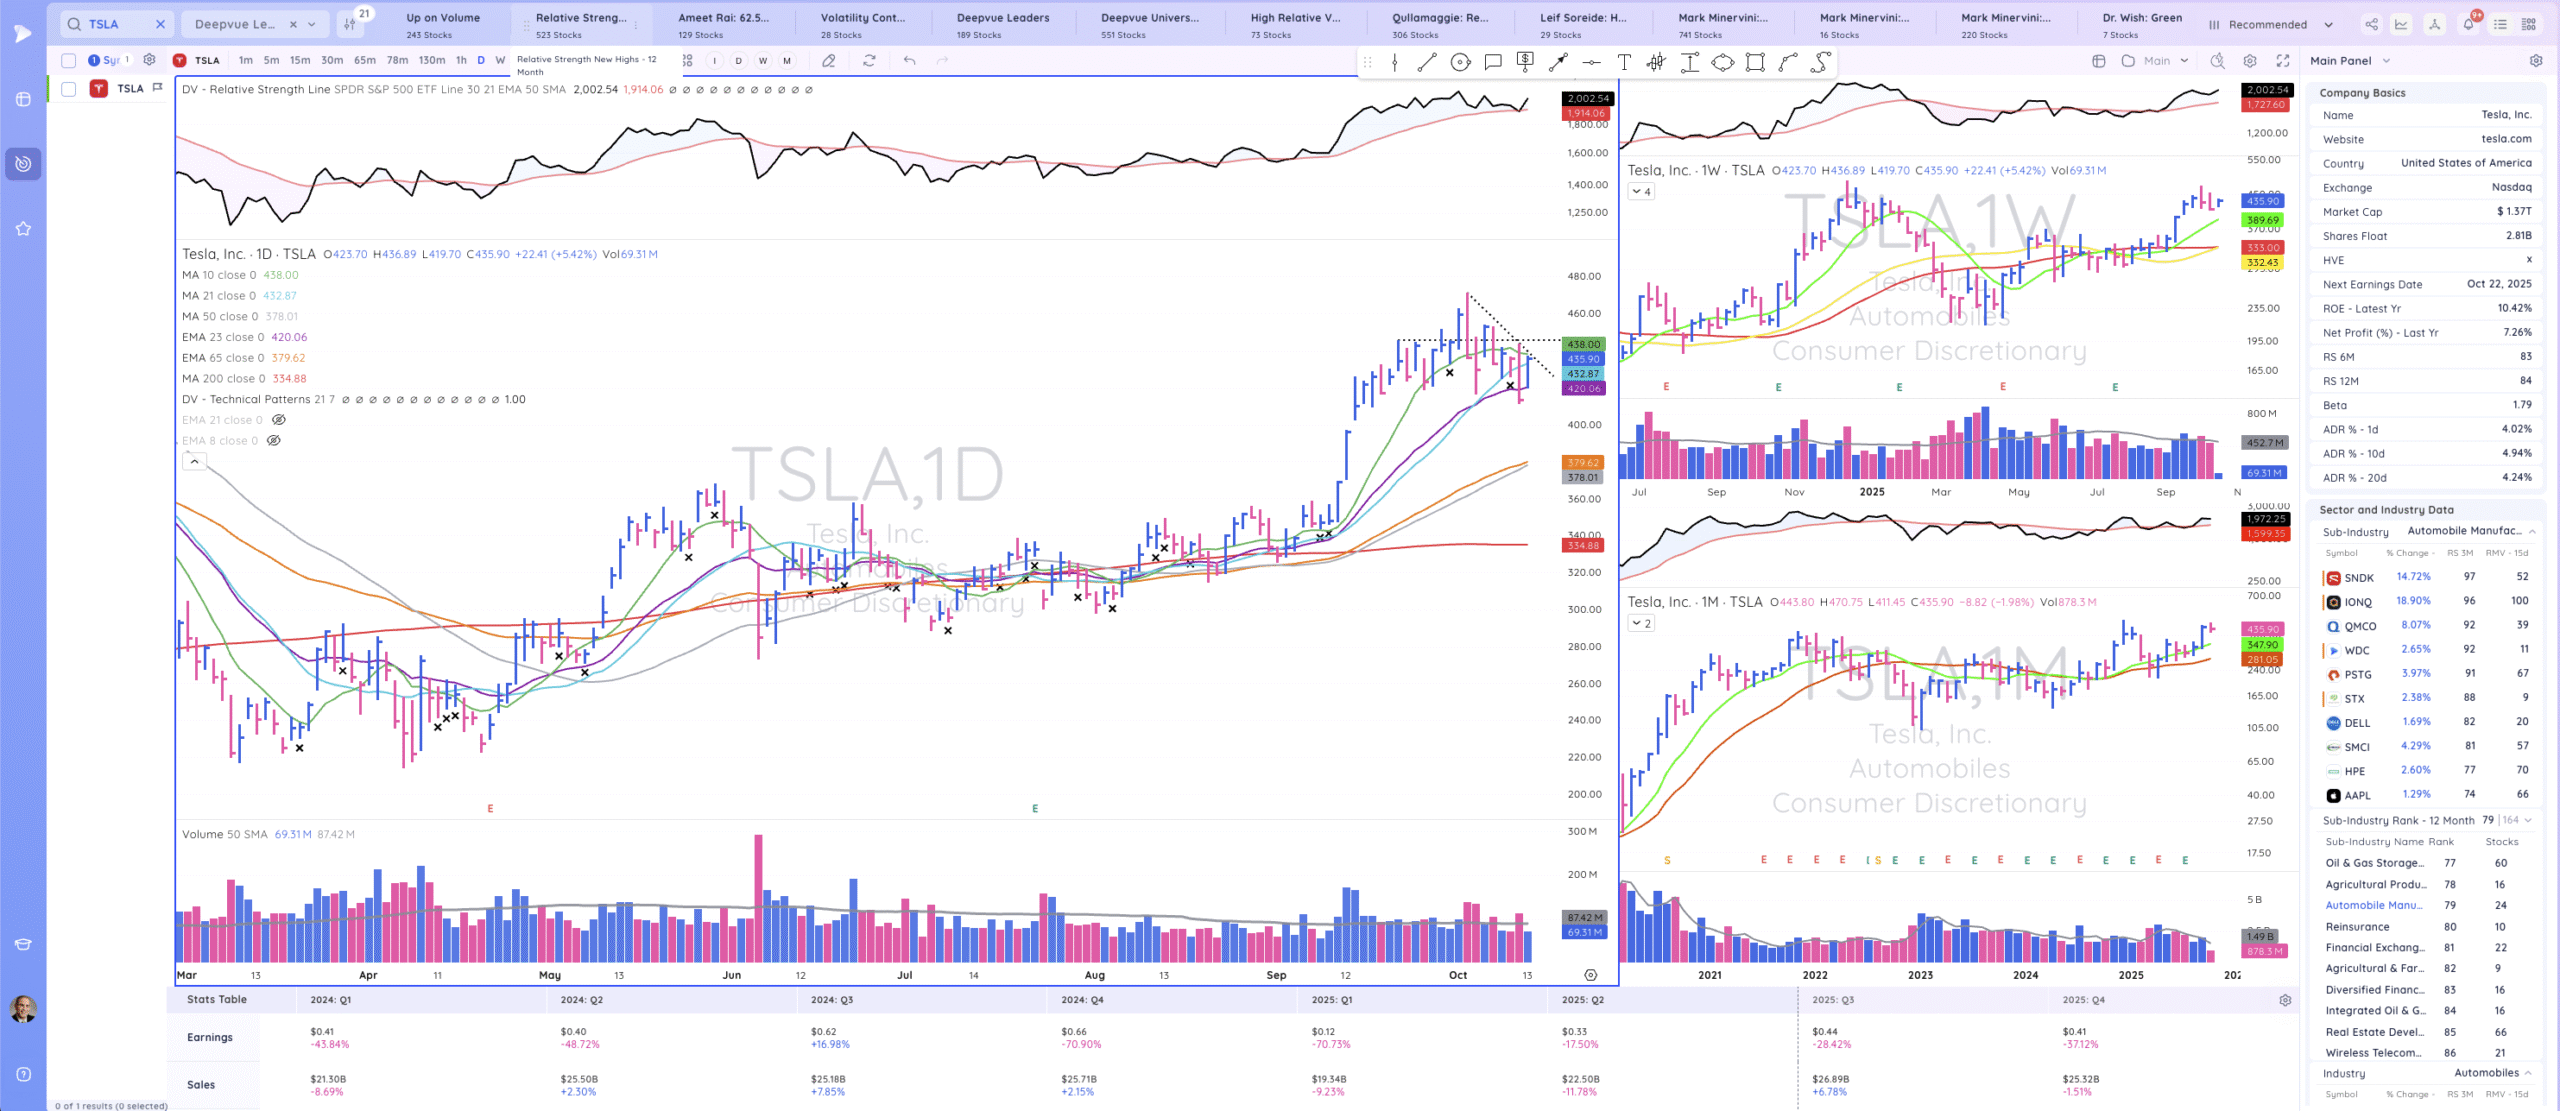Viewport: 2560px width, 1111px height.
Task: Collapse the indicator legend chevron on daily chart
Action: click(194, 461)
